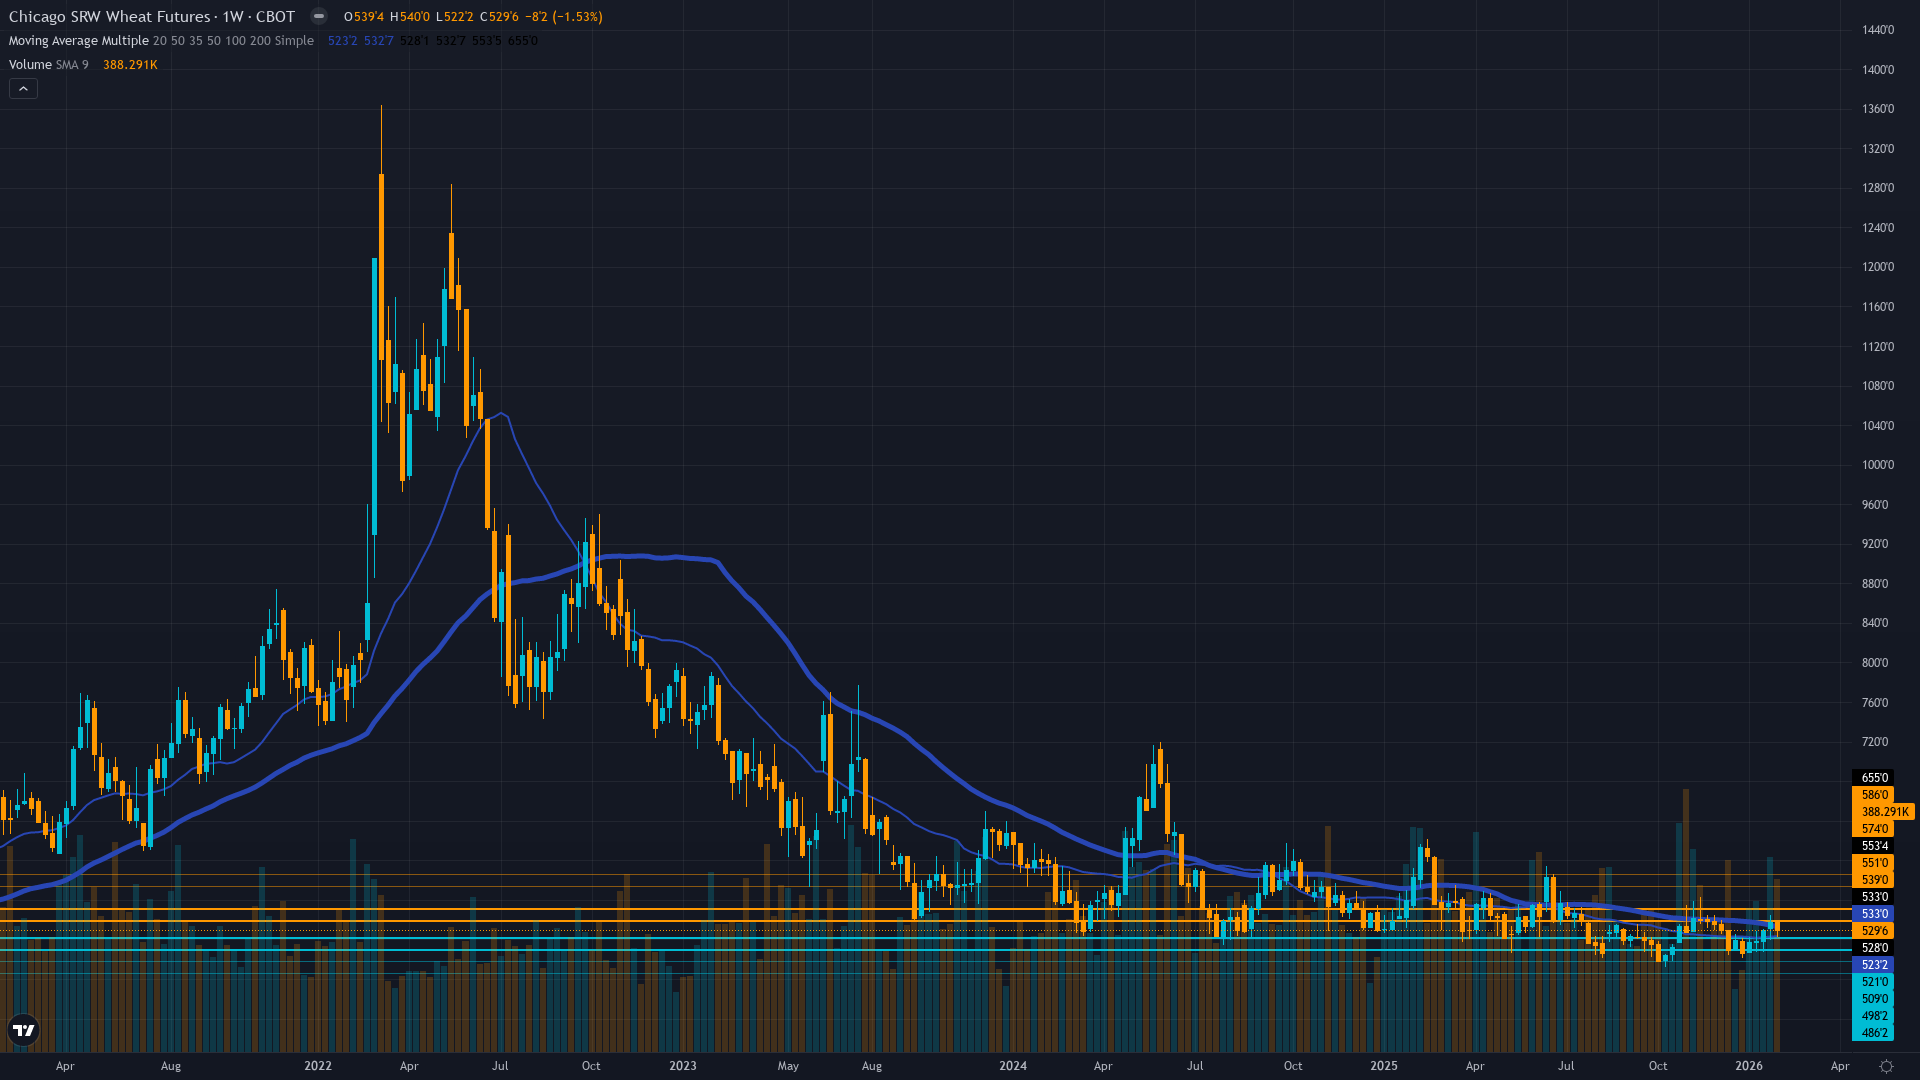Click the 1360'0 scale label
Screen dimensions: 1920x1080
(1878, 109)
